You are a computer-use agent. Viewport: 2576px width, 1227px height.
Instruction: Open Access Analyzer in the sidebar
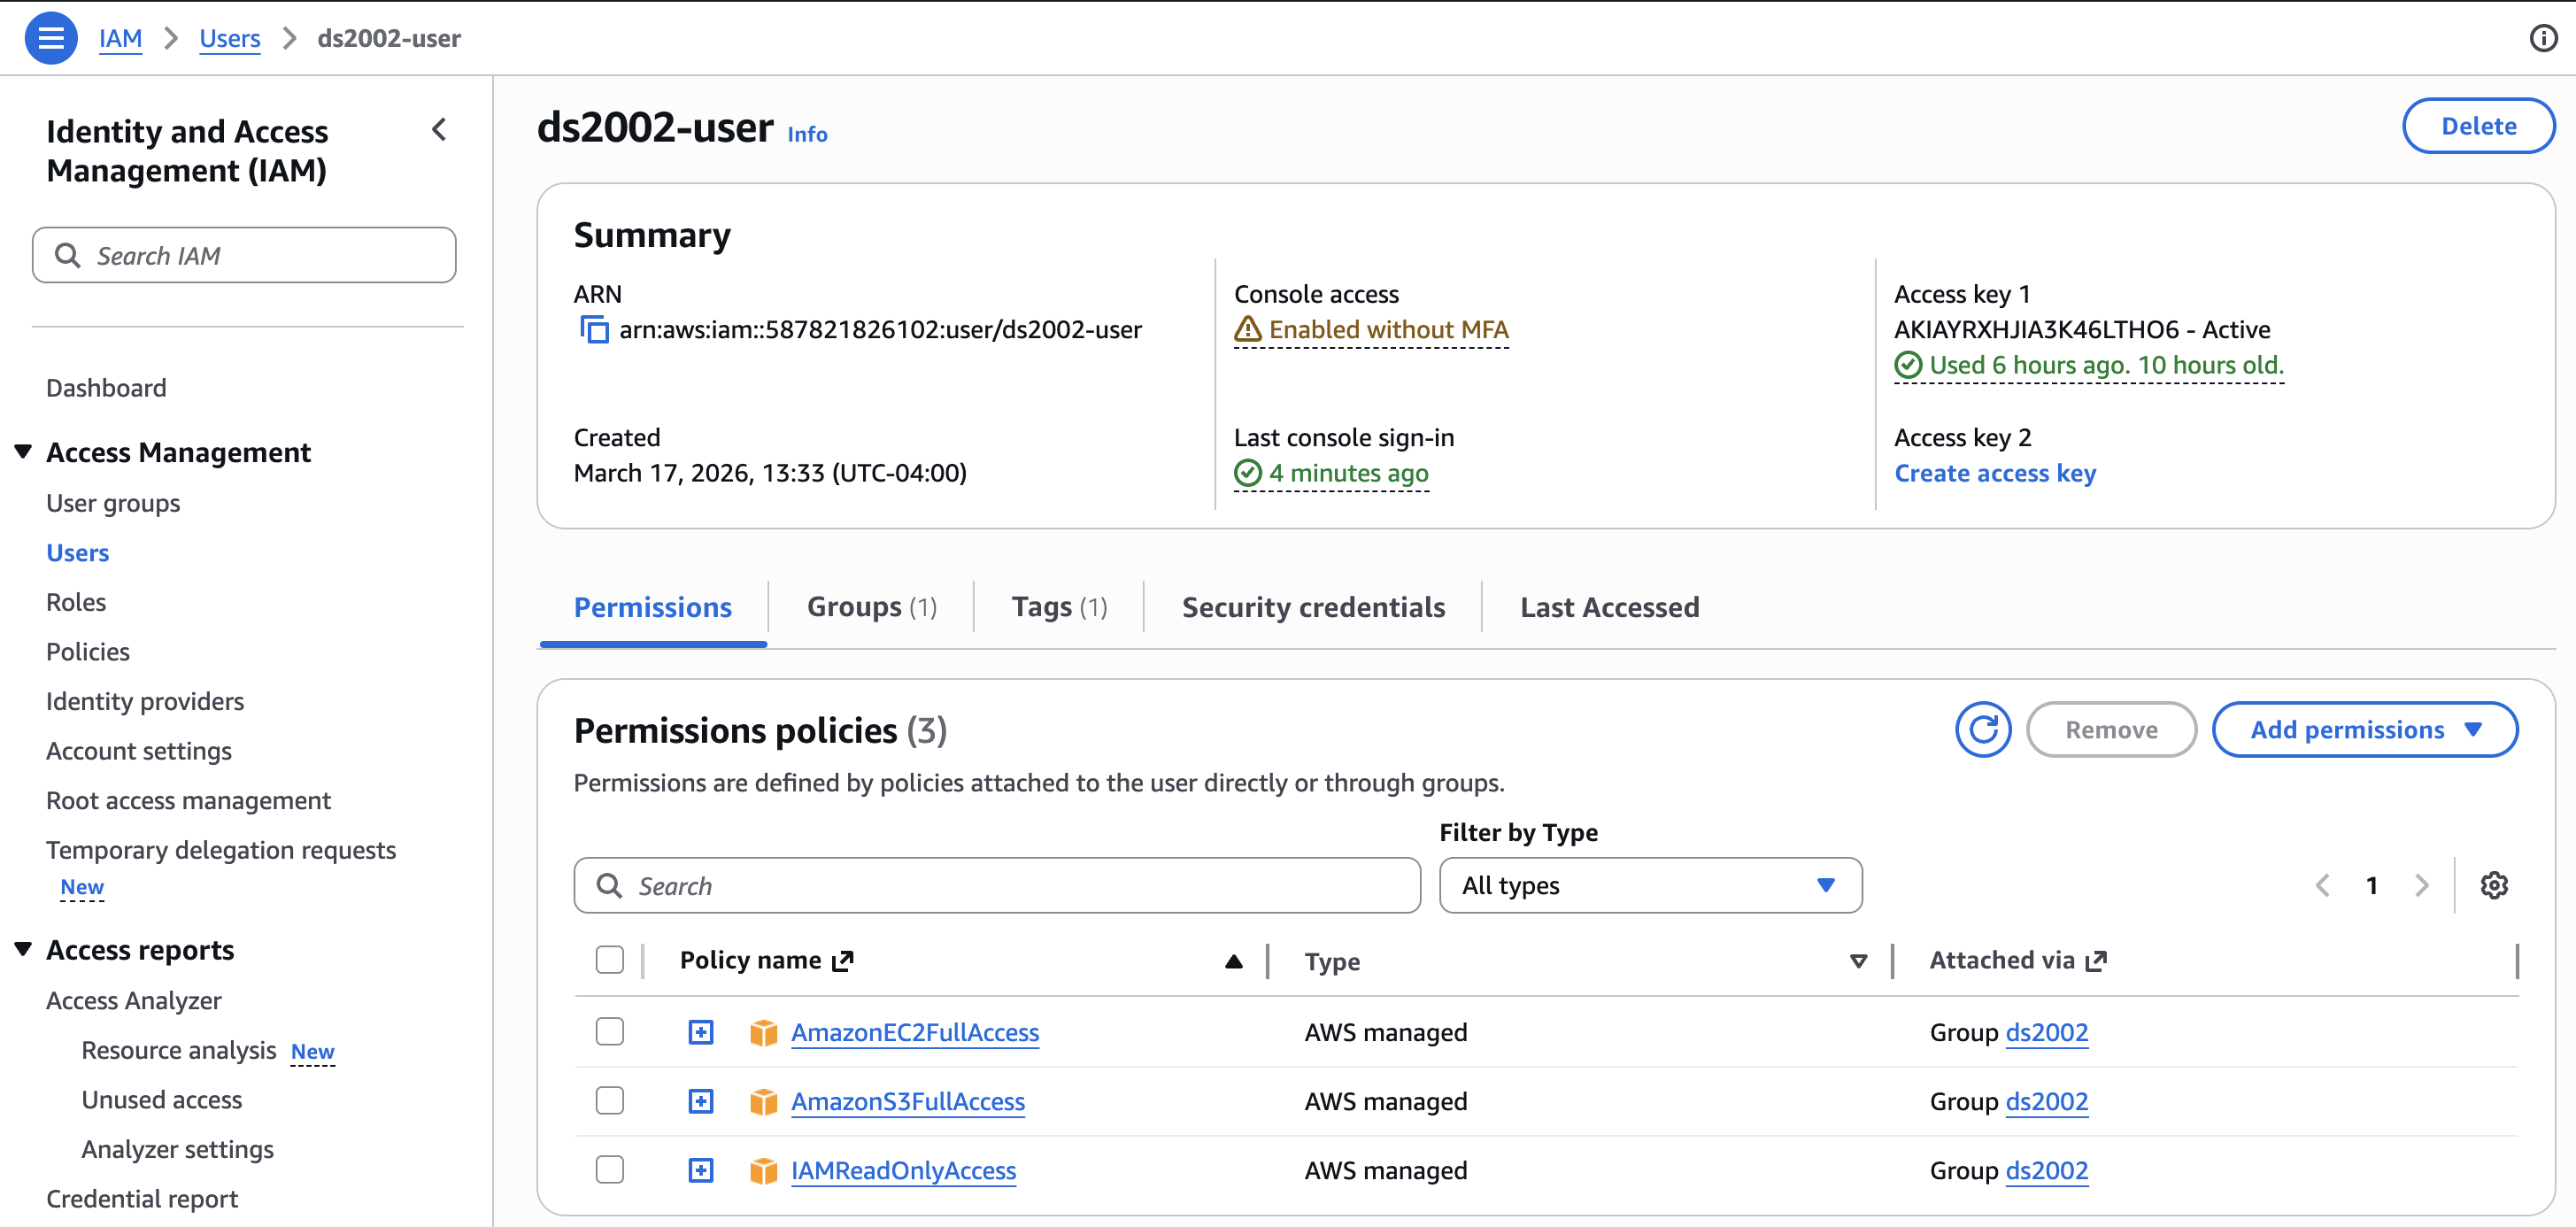tap(134, 1000)
